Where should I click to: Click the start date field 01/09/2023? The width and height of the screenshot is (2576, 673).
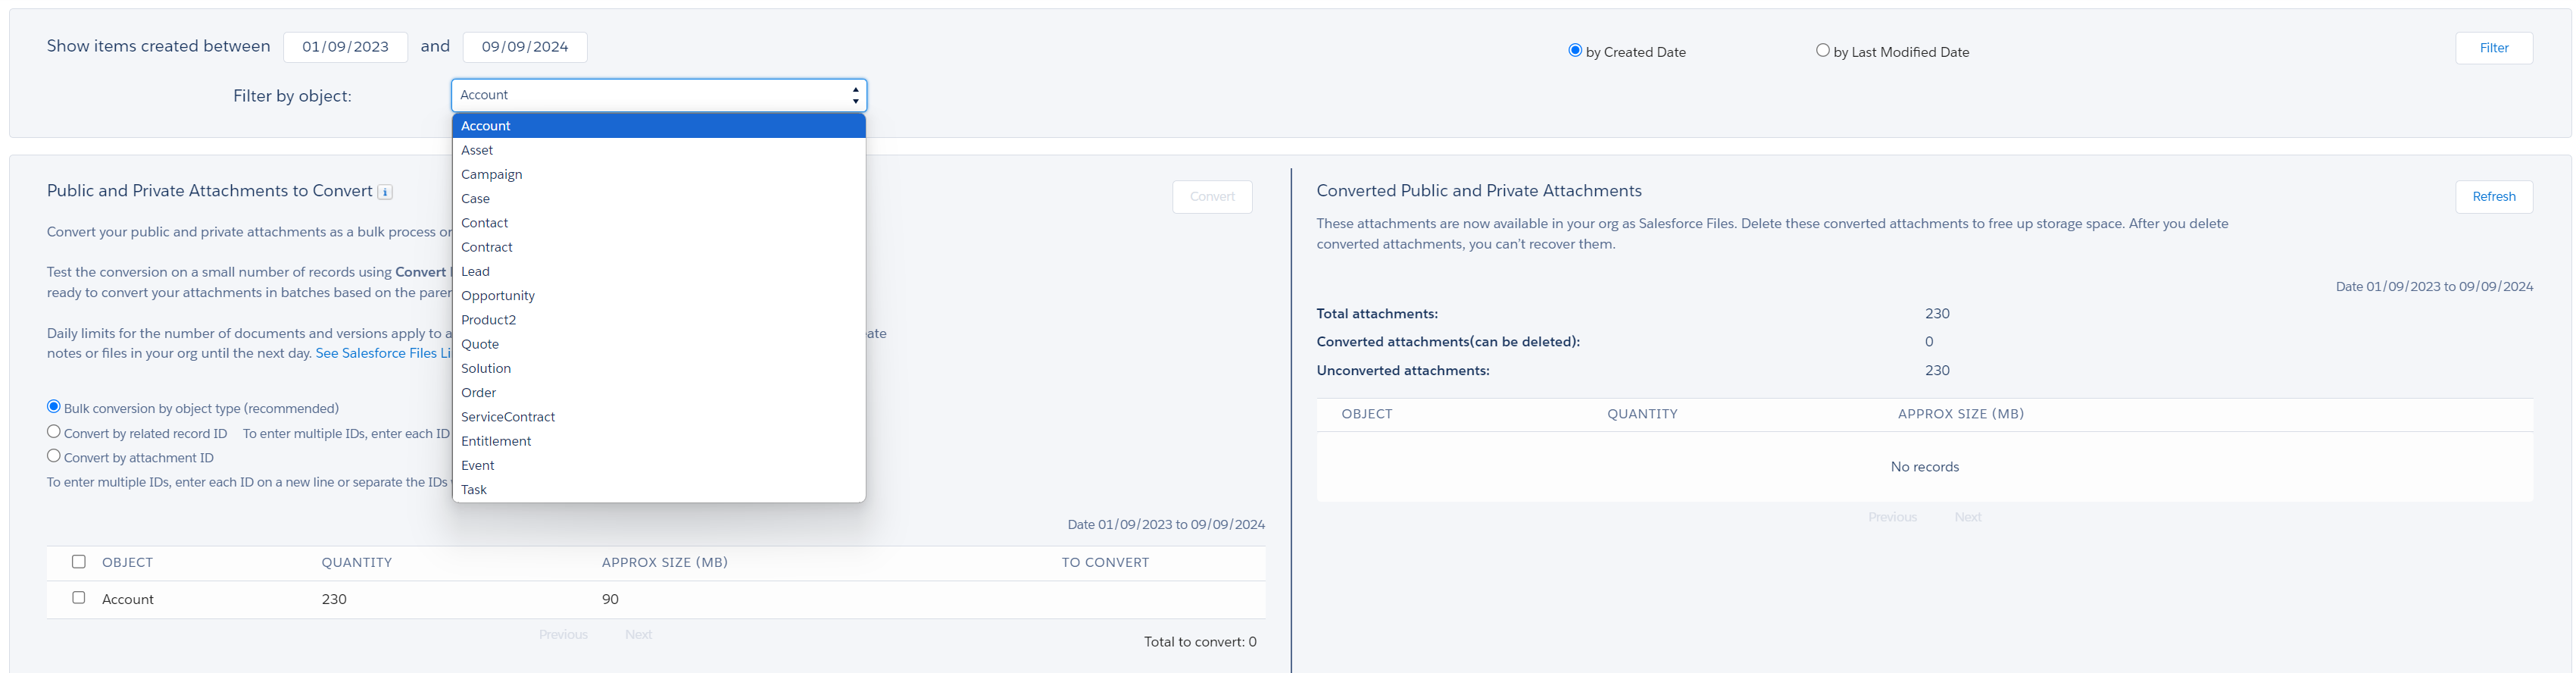click(345, 47)
